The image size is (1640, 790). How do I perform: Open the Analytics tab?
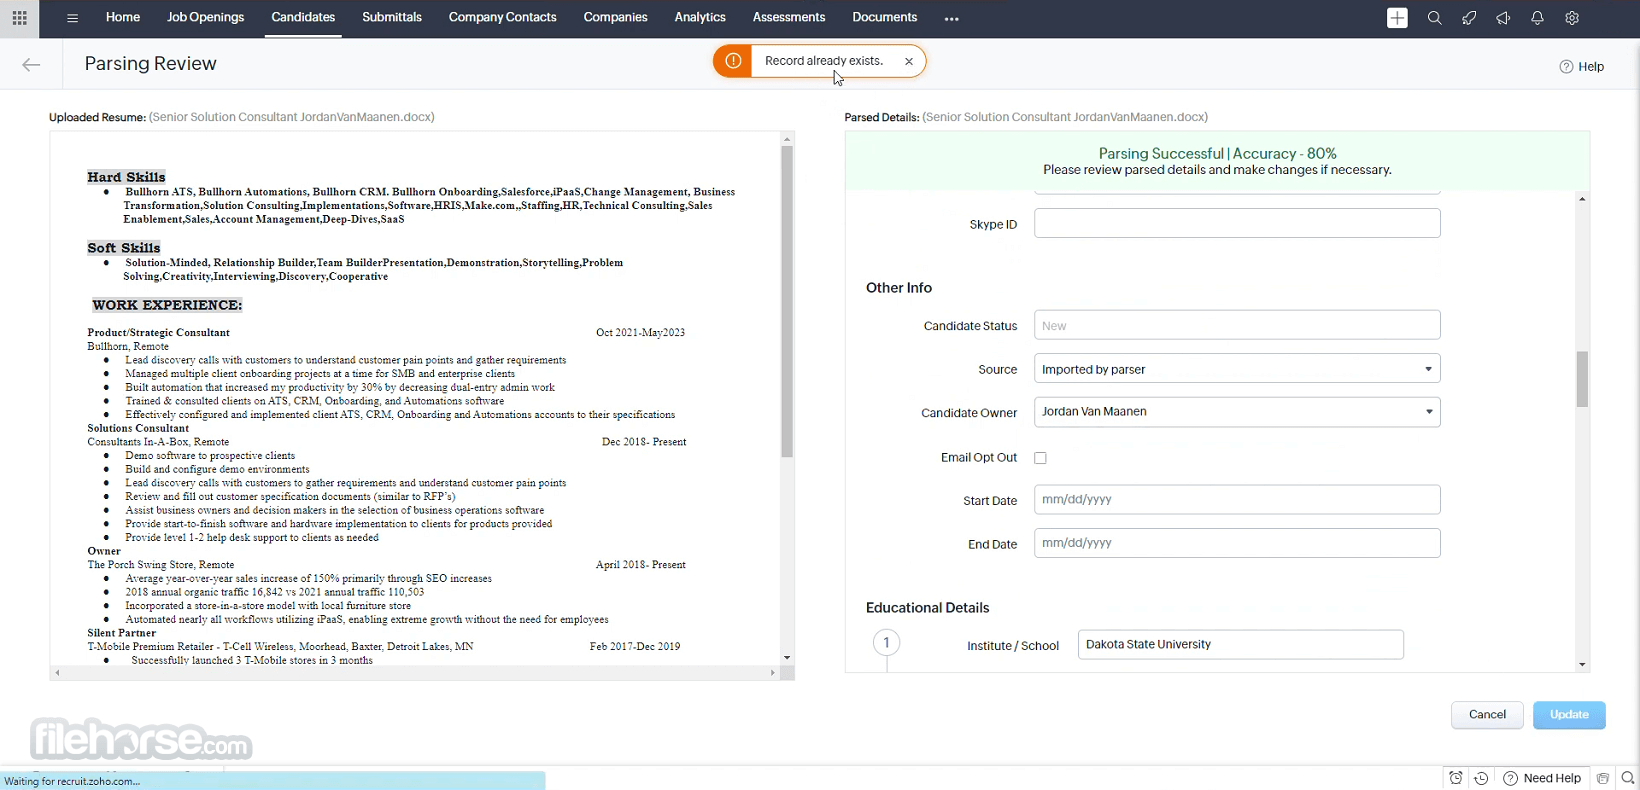pos(700,17)
